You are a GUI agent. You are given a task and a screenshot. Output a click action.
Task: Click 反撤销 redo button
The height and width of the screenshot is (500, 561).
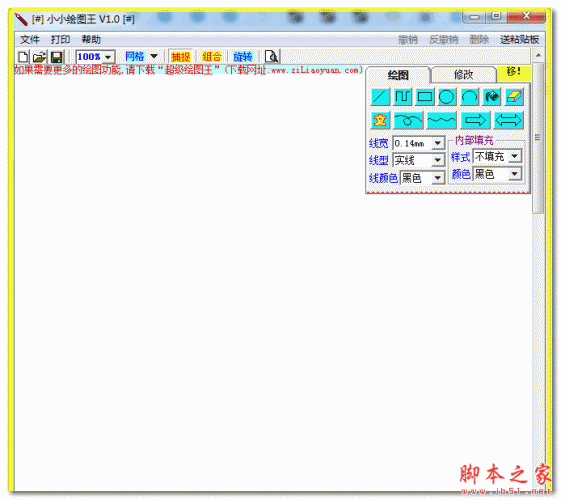[444, 40]
